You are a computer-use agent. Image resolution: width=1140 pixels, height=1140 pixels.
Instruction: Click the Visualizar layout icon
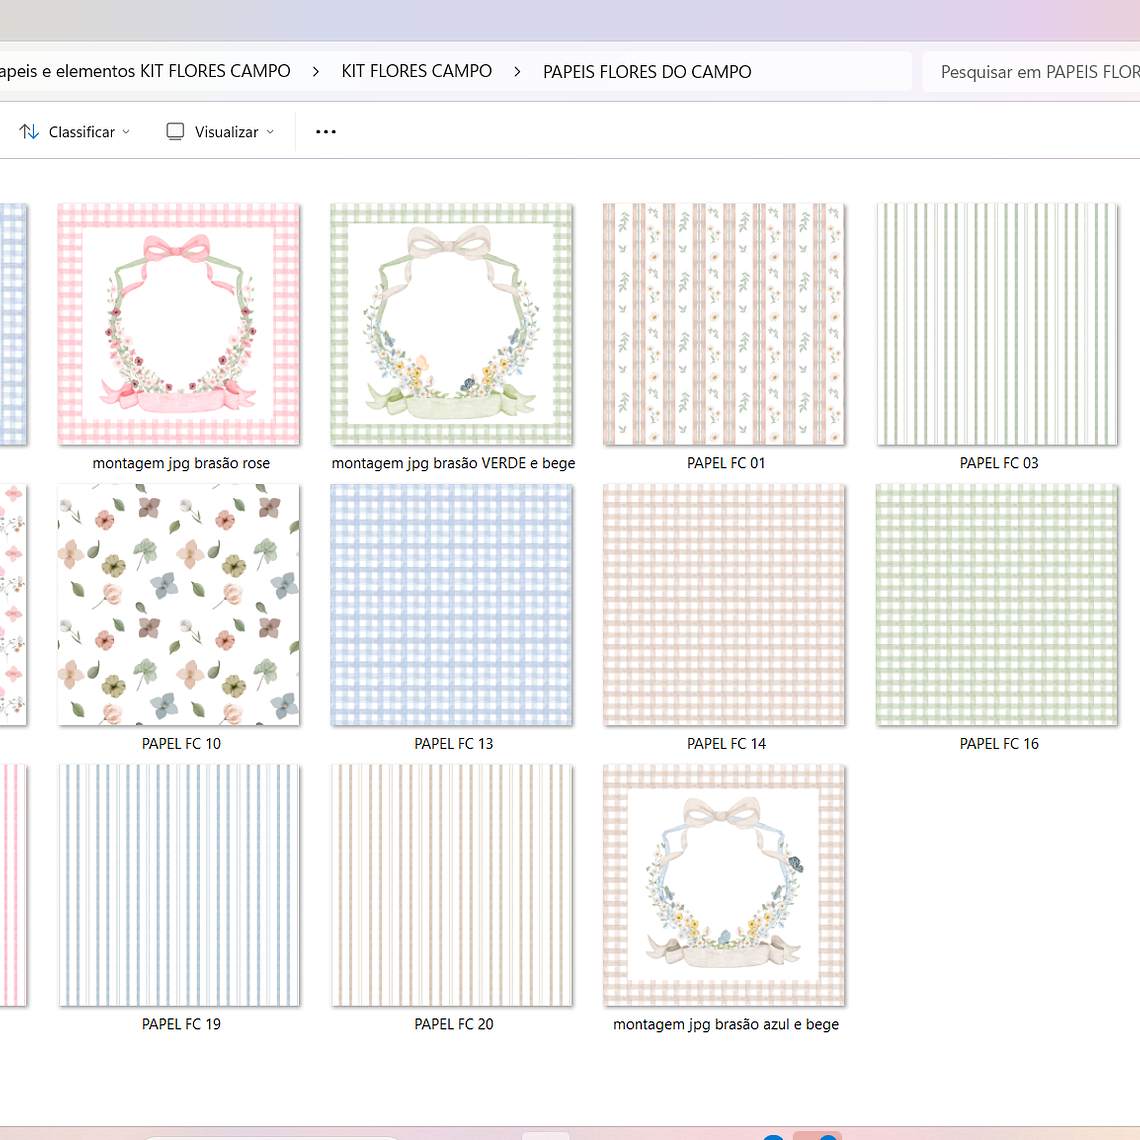coord(175,132)
